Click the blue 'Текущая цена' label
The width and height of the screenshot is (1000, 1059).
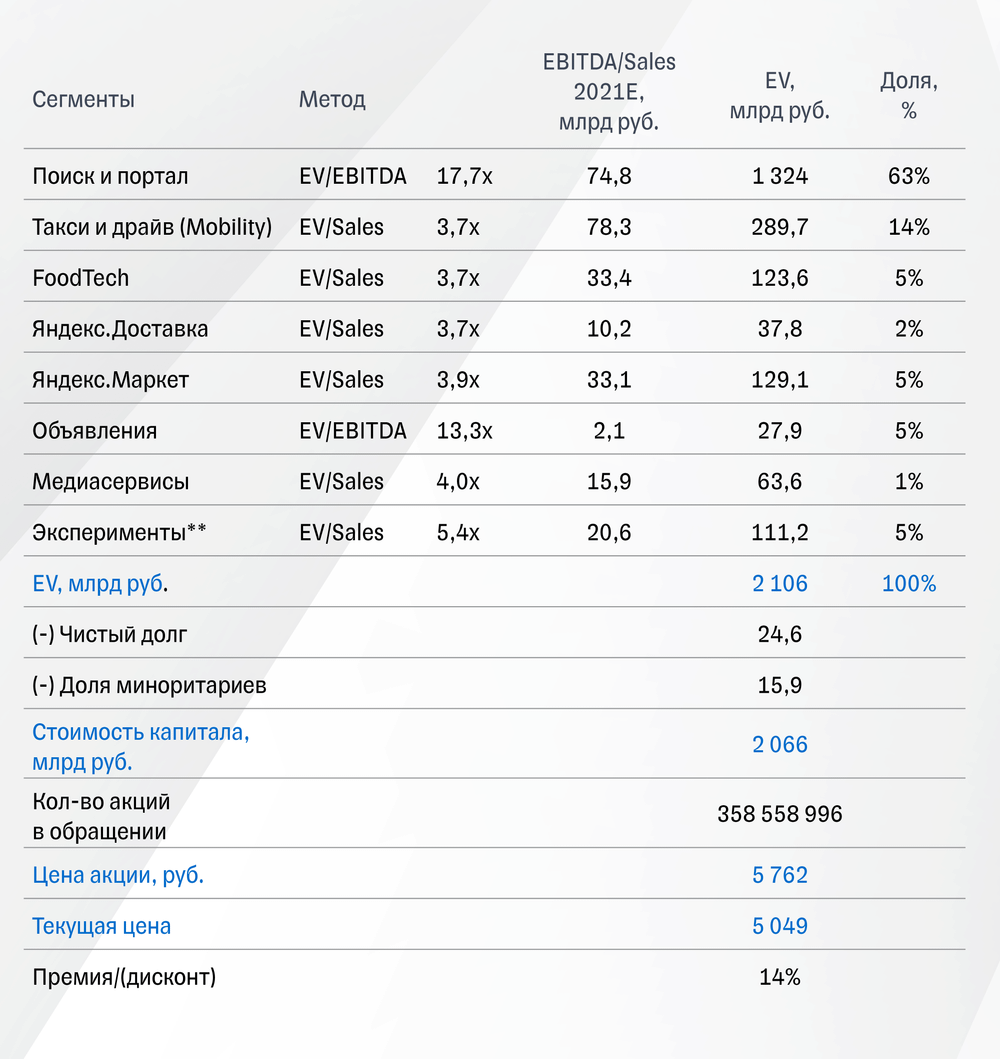coord(101,927)
